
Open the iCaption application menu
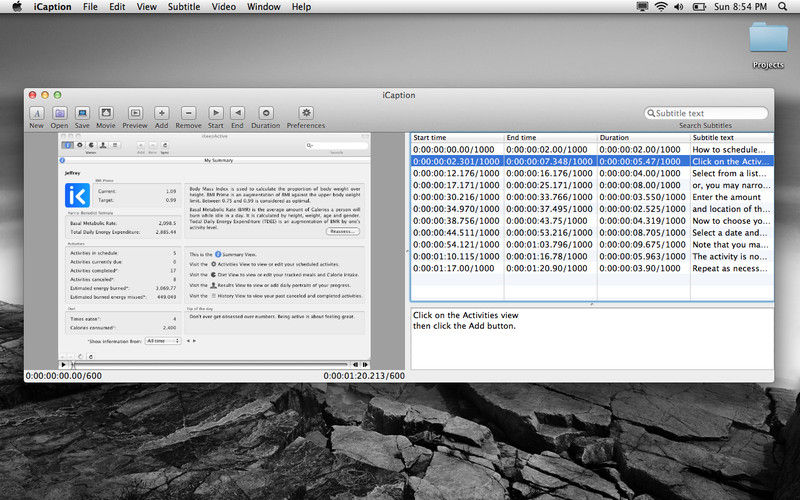(x=53, y=7)
